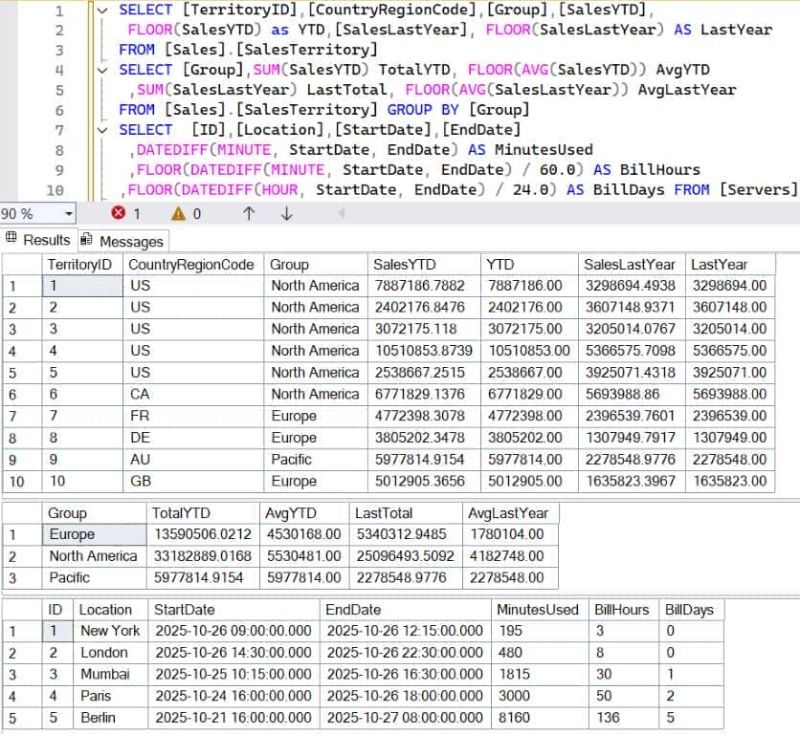Click the DATEDIFF function on line 8
800x734 pixels.
pos(172,150)
